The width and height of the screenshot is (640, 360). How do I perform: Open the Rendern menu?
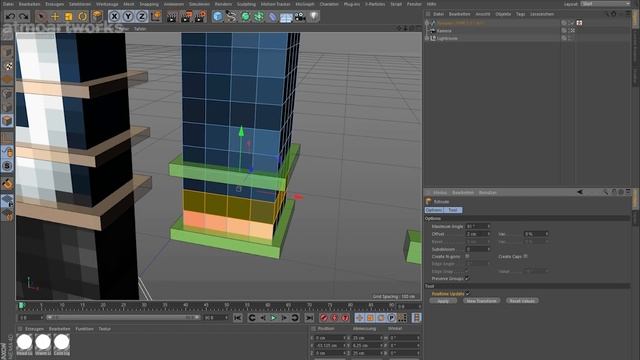(x=223, y=4)
